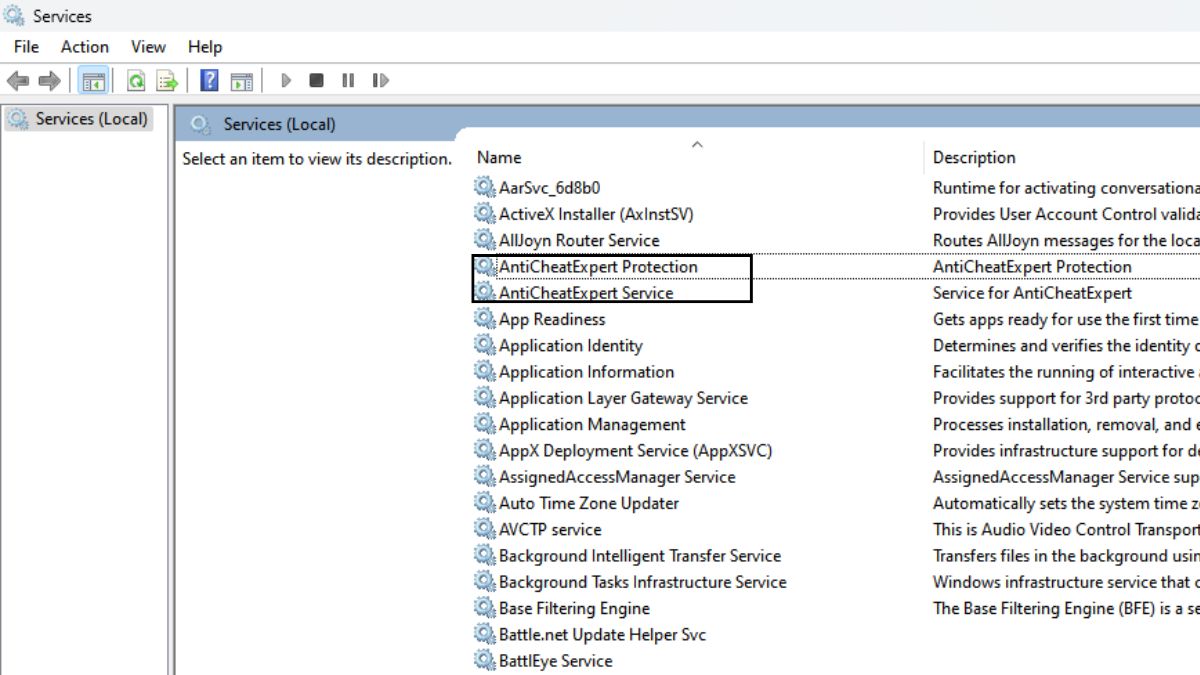This screenshot has width=1200, height=675.
Task: Click the Forward arrow in toolbar
Action: (x=49, y=81)
